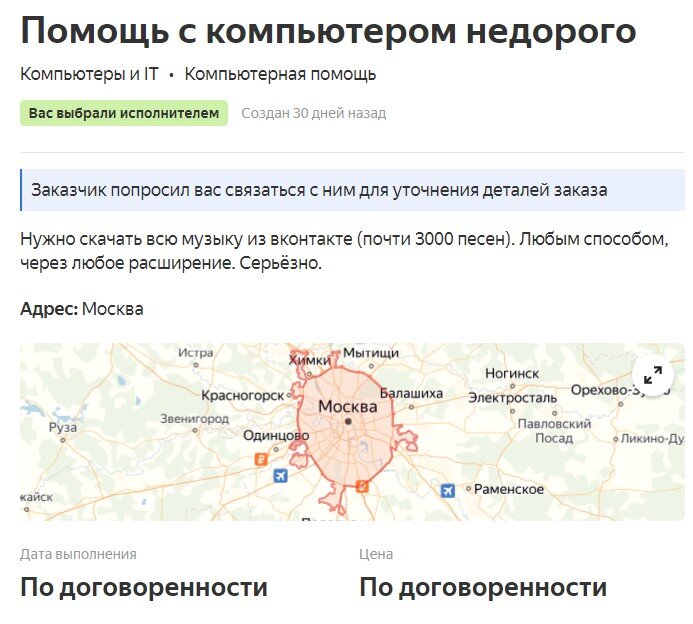Click По договоренности under Дата выполнения
The height and width of the screenshot is (624, 693).
144,588
